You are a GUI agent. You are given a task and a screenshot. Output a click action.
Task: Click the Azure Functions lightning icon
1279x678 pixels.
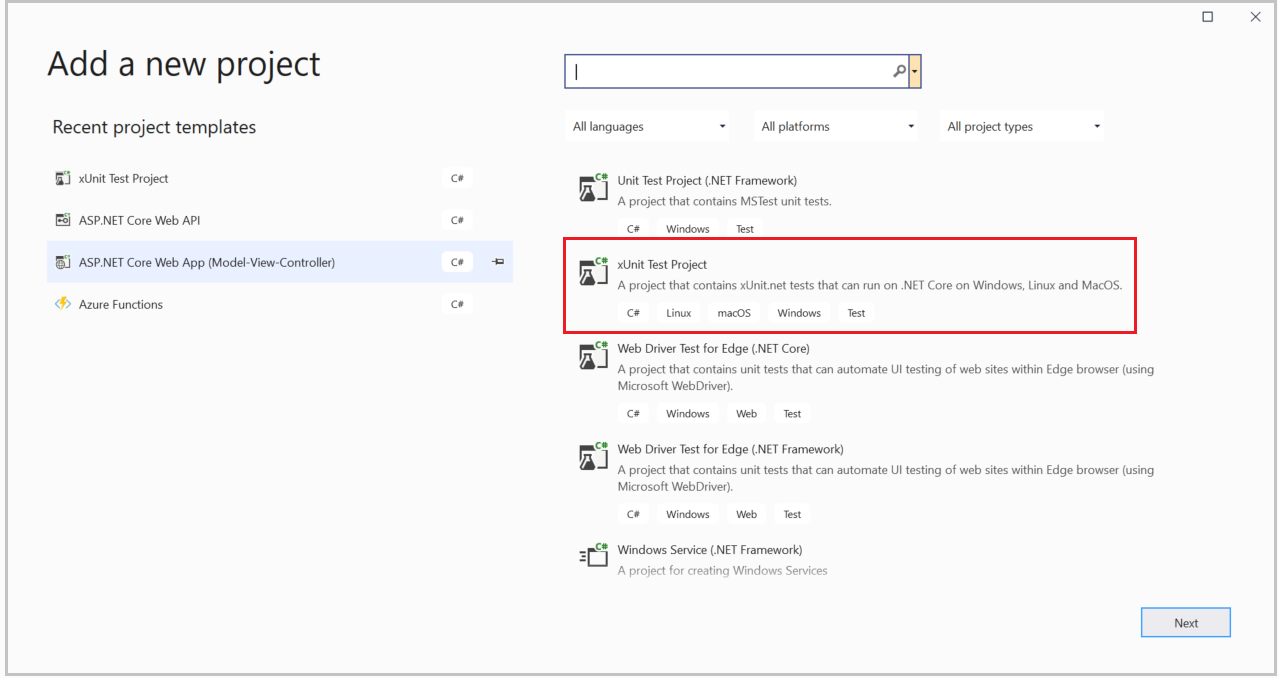[63, 304]
